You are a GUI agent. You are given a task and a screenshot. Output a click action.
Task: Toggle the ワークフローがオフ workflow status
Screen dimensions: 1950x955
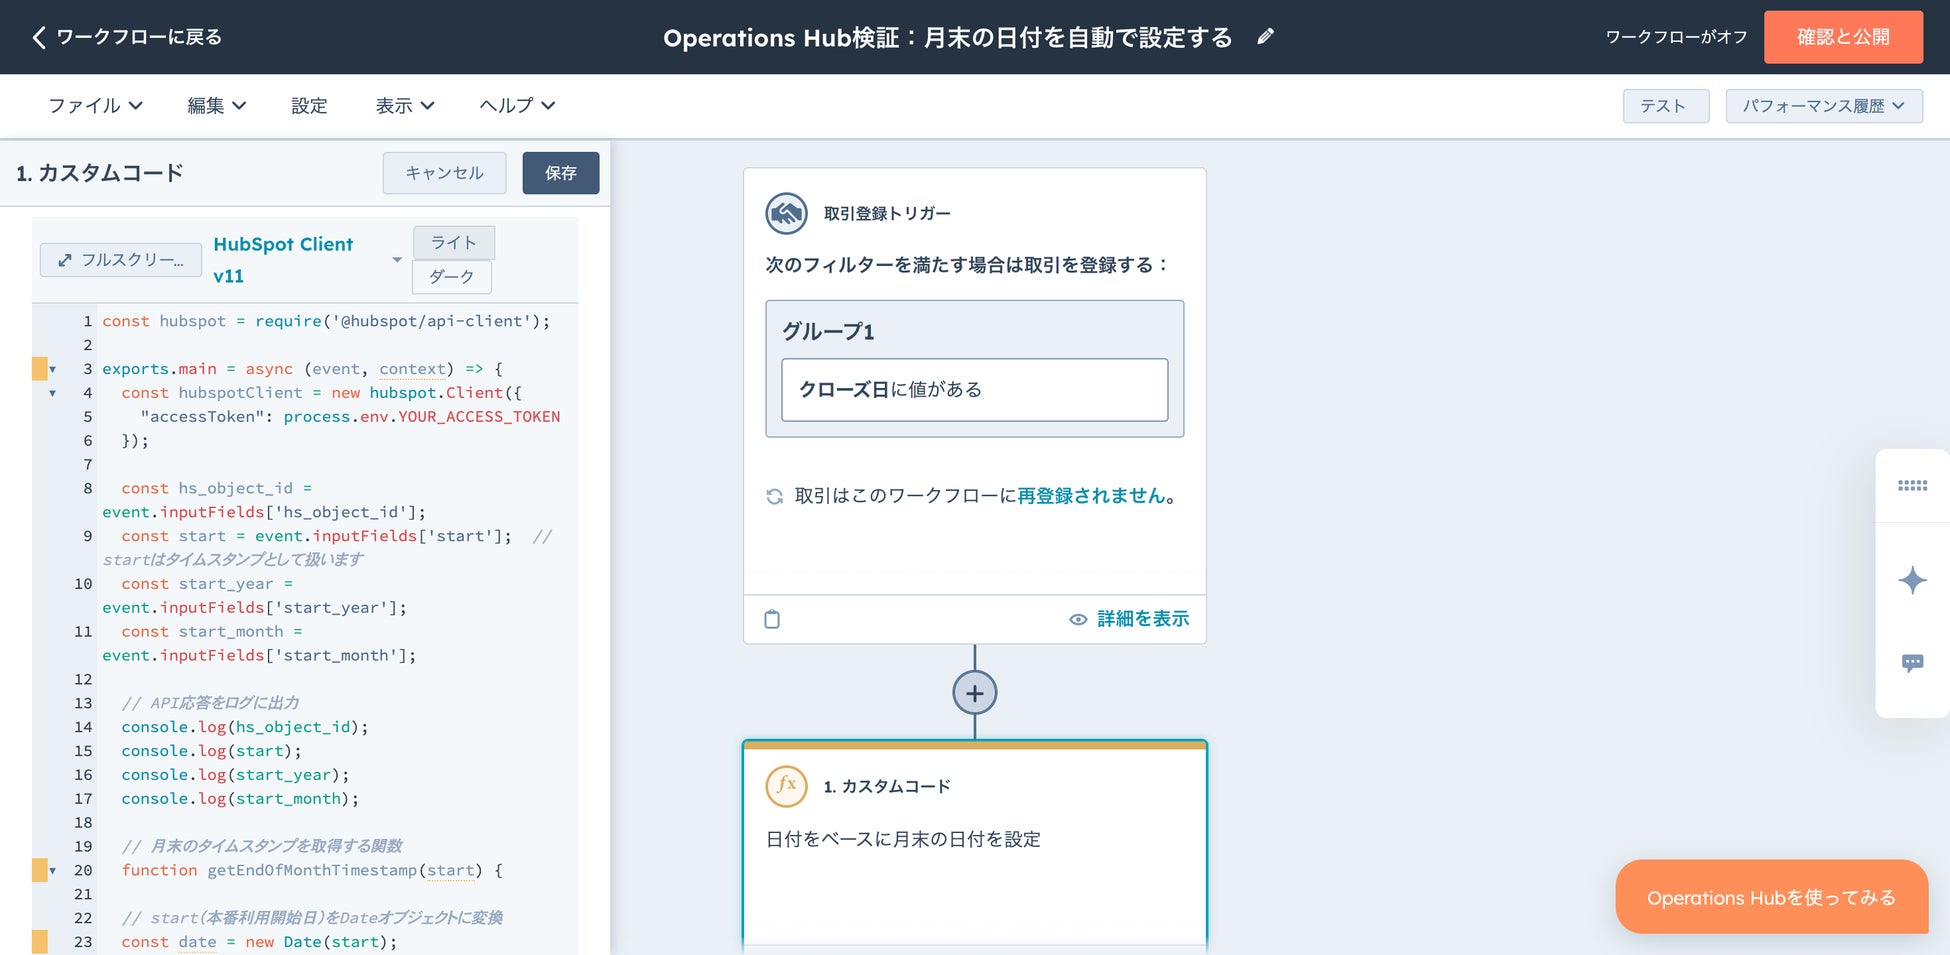(1676, 37)
